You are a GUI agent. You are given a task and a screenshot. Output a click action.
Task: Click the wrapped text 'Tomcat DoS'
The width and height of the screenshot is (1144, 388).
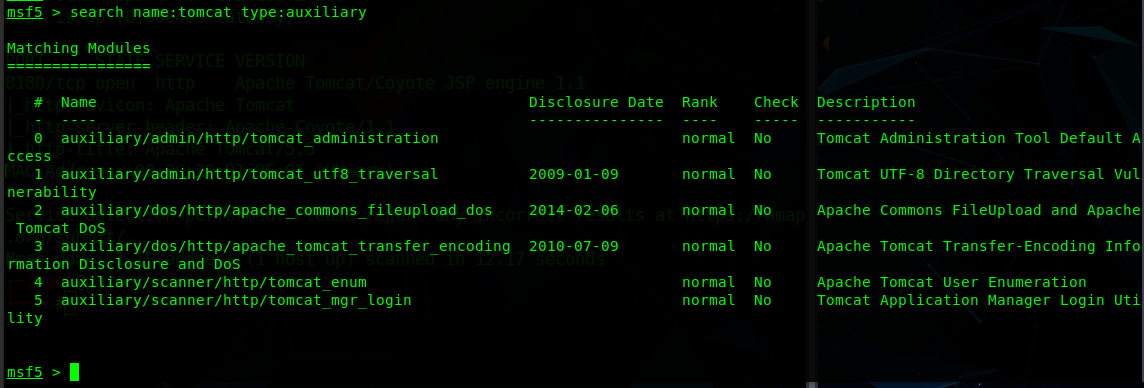pos(61,228)
